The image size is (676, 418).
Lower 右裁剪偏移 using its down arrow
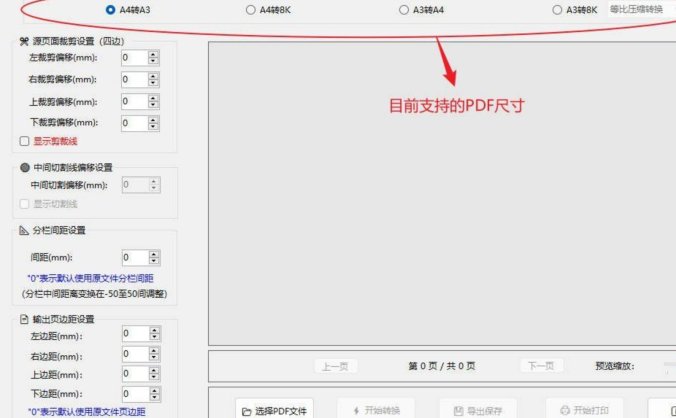click(x=153, y=83)
